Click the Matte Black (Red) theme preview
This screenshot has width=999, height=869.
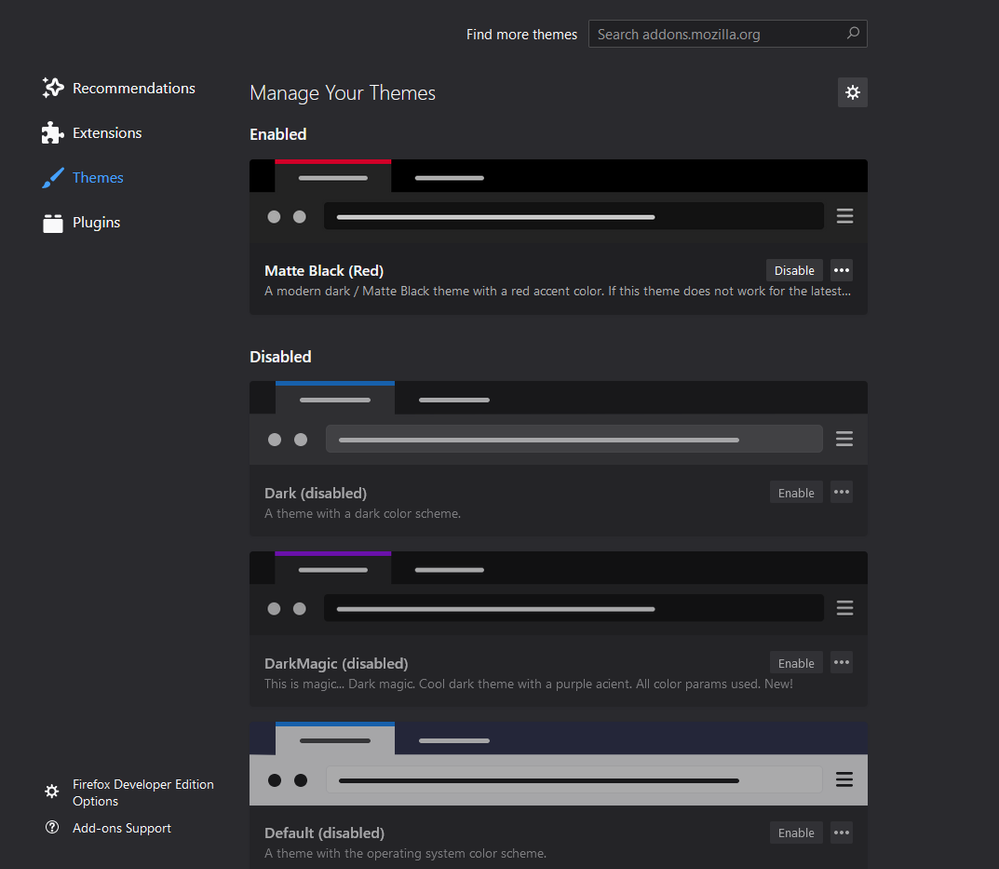558,201
